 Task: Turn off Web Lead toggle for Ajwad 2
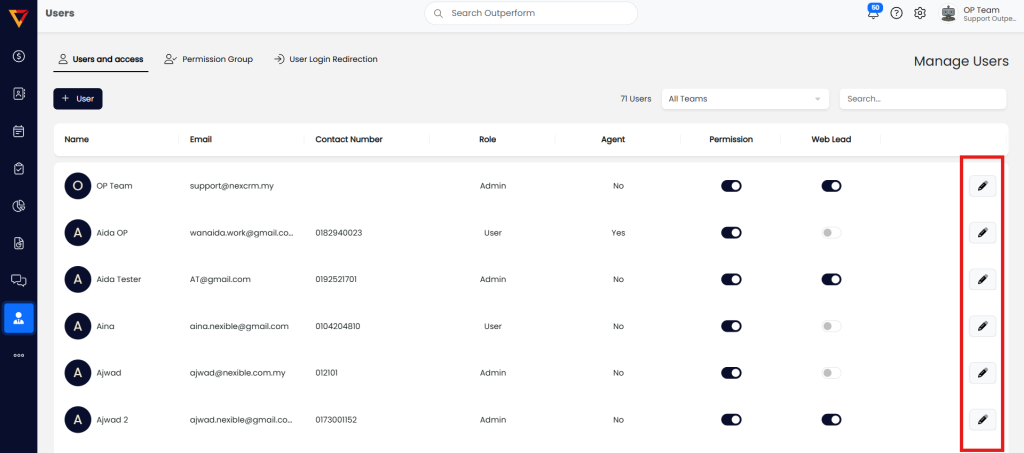tap(831, 420)
